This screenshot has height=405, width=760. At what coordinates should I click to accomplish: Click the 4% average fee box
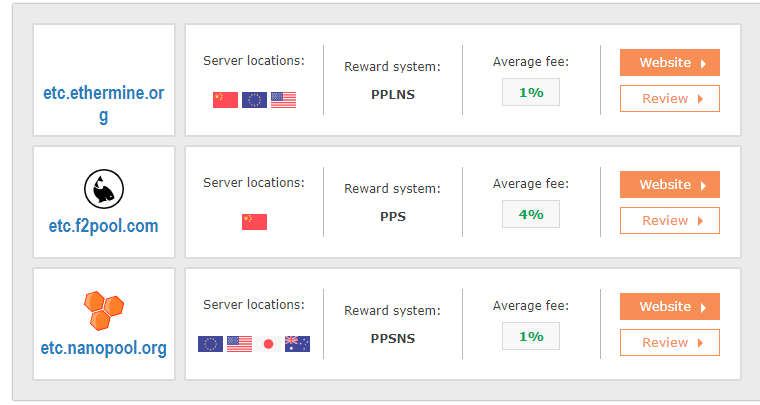point(531,214)
